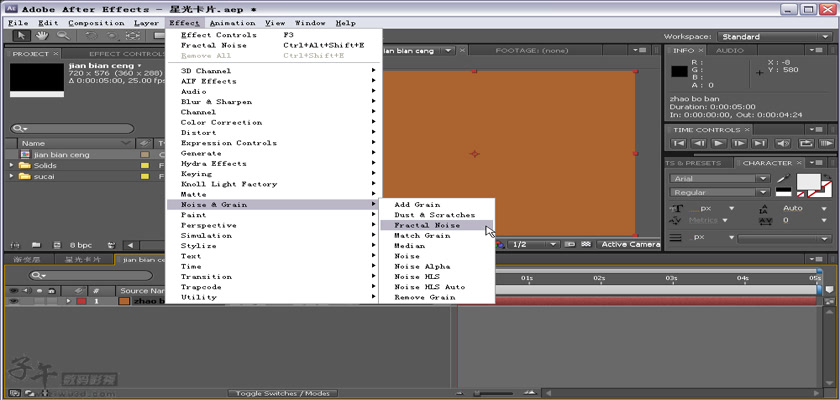Open Effect Controls from Effect menu
This screenshot has width=840, height=400.
273,35
